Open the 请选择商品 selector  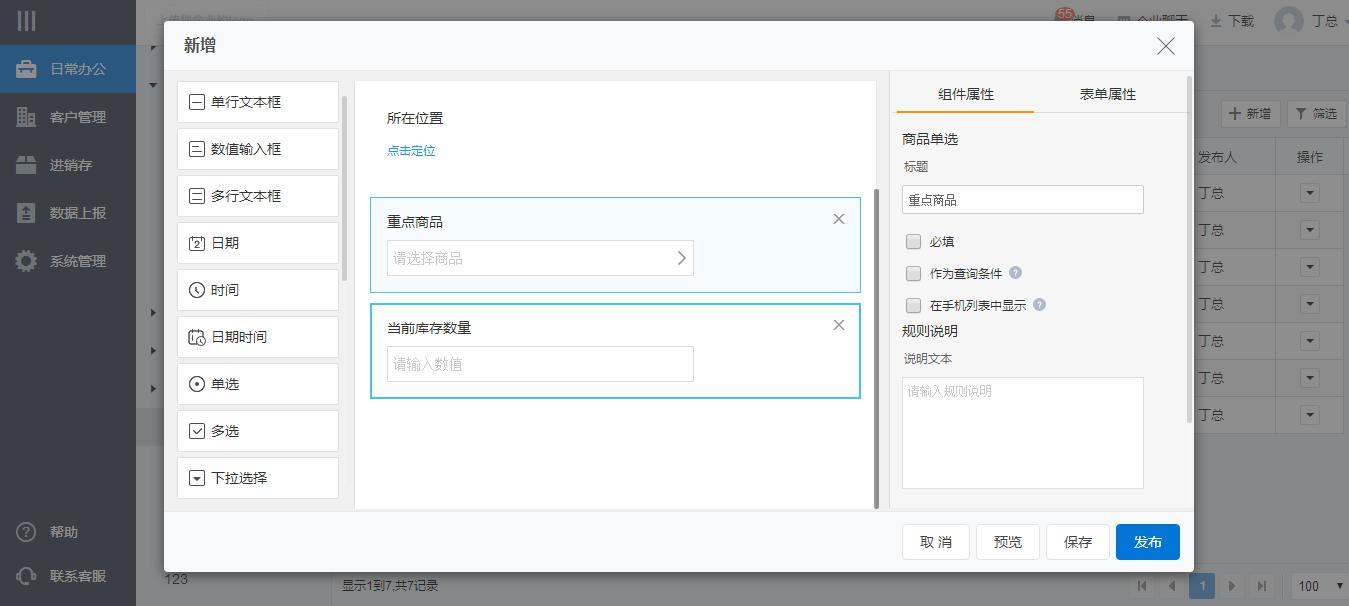540,258
